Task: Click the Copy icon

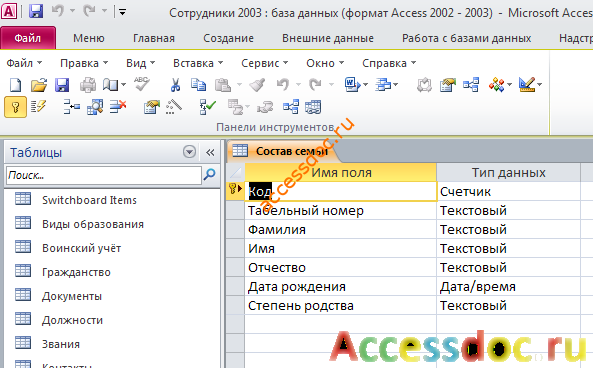Action: click(198, 85)
